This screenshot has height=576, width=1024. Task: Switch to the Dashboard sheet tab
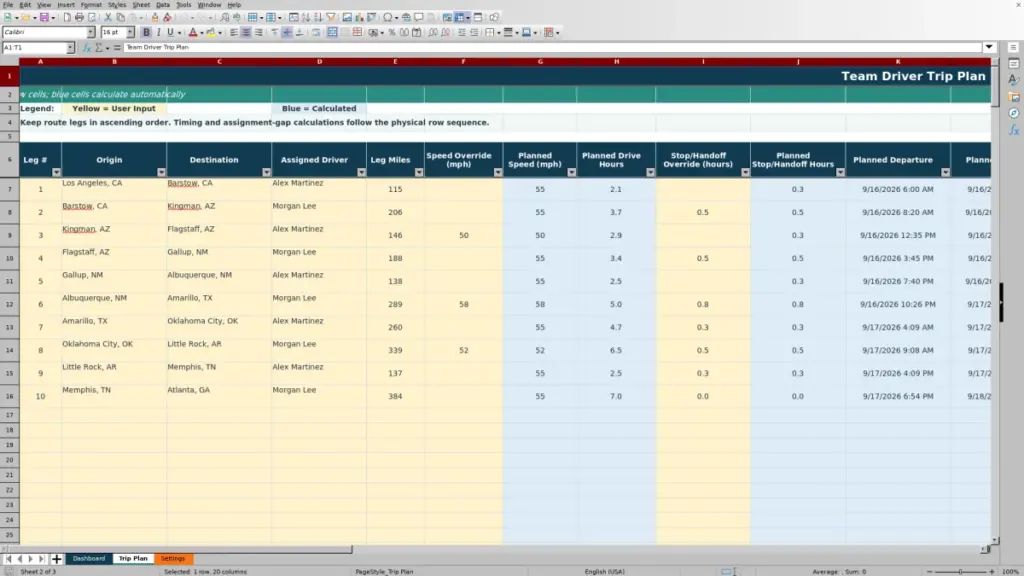89,559
